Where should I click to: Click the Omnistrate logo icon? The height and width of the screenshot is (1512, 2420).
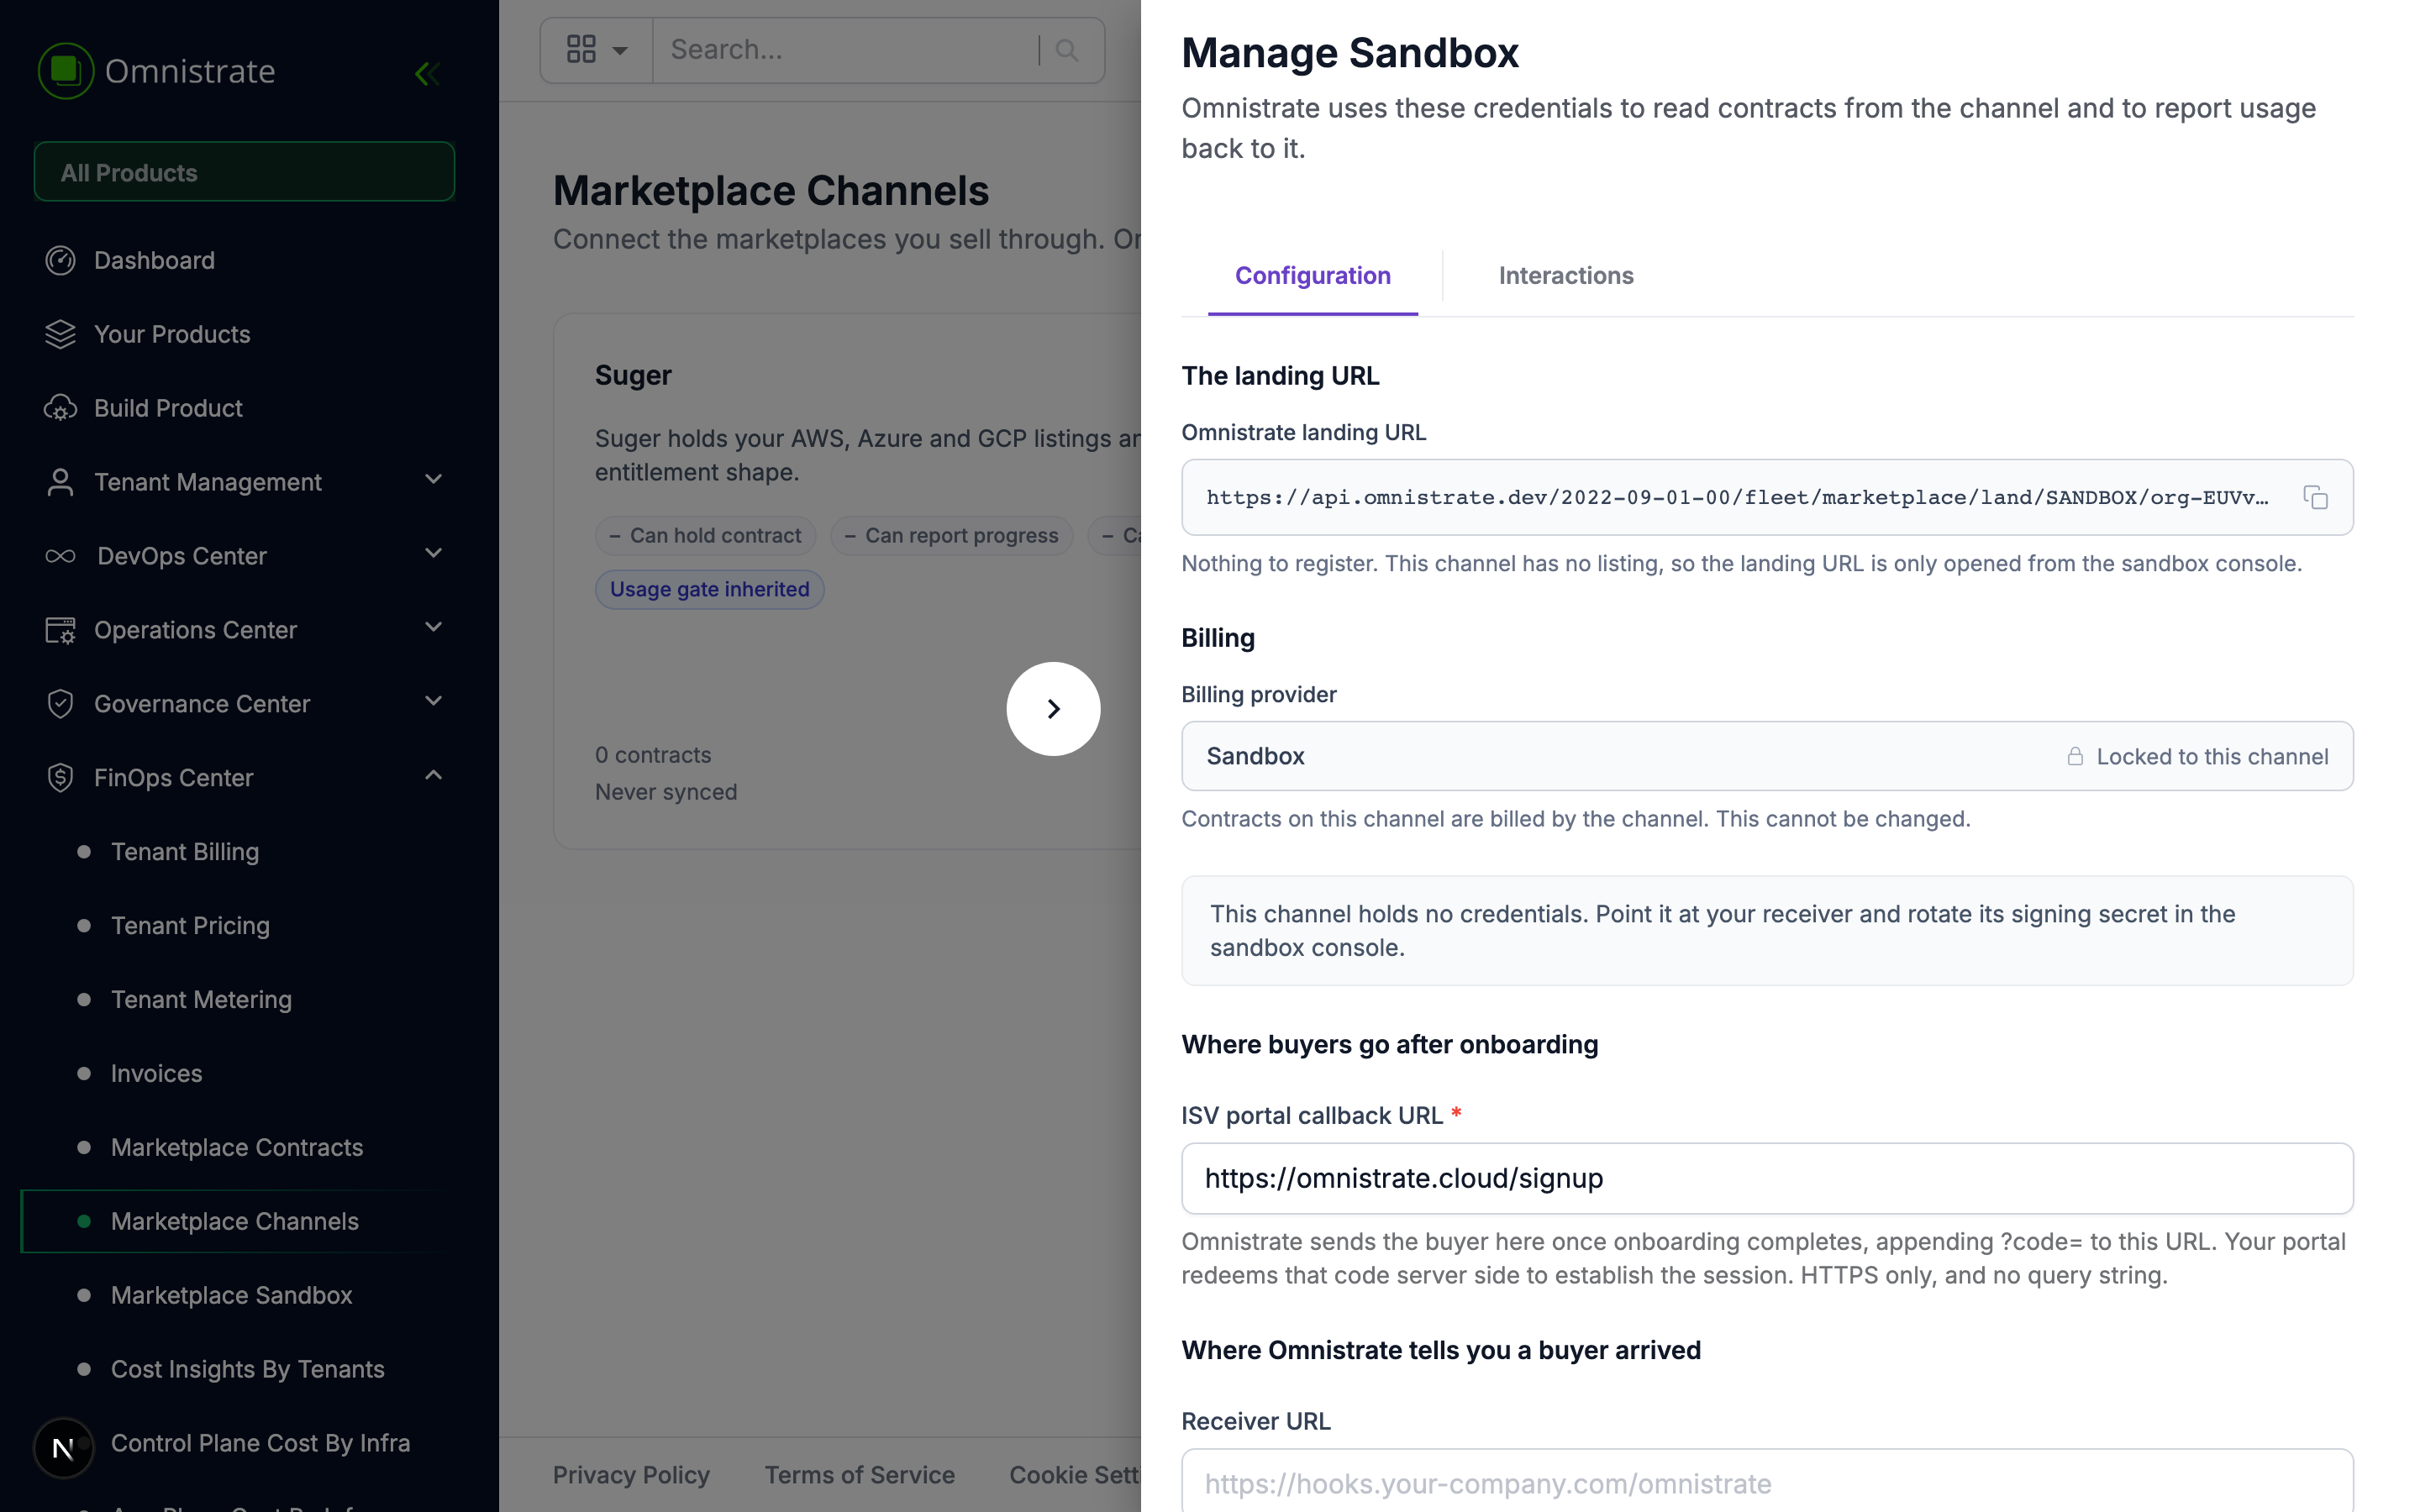(66, 71)
